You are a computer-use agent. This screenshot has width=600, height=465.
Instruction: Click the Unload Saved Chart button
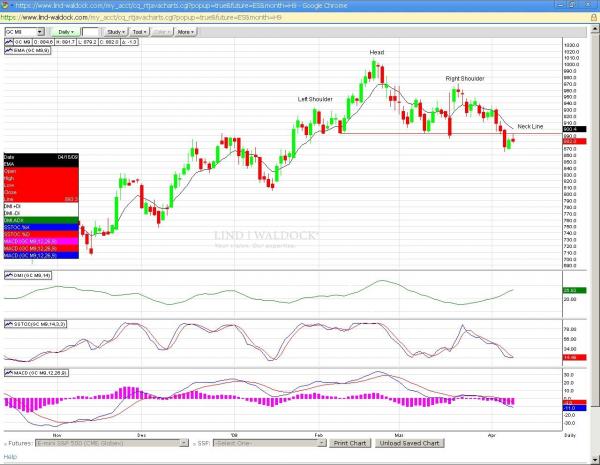(409, 442)
